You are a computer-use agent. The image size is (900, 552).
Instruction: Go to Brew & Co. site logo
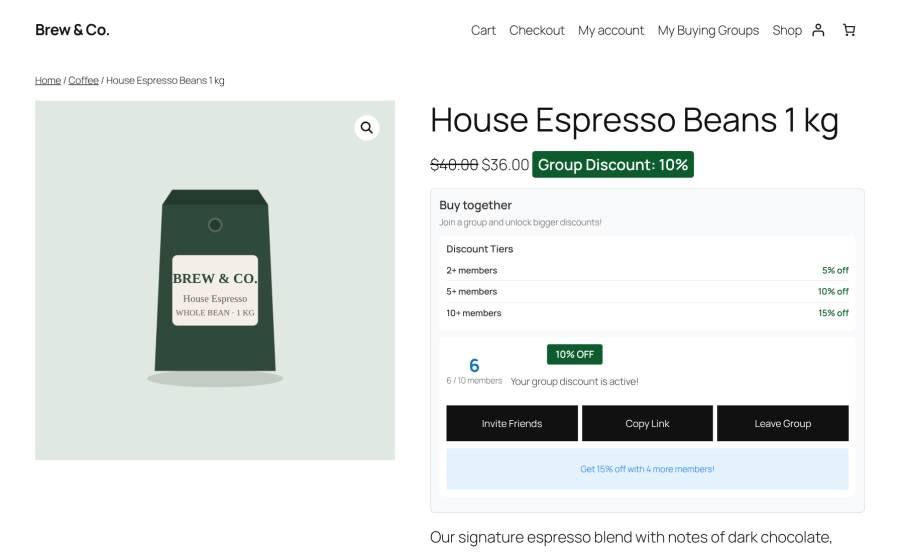pos(72,30)
